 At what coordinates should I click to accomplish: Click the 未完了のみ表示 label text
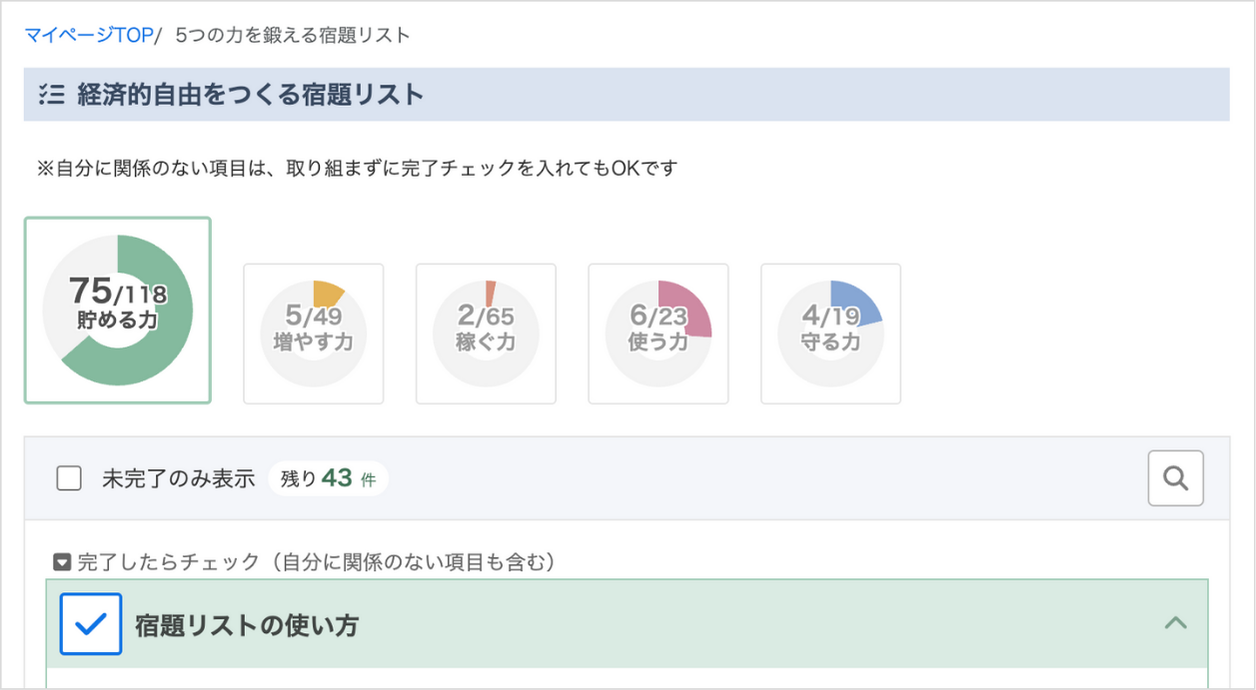[x=178, y=479]
